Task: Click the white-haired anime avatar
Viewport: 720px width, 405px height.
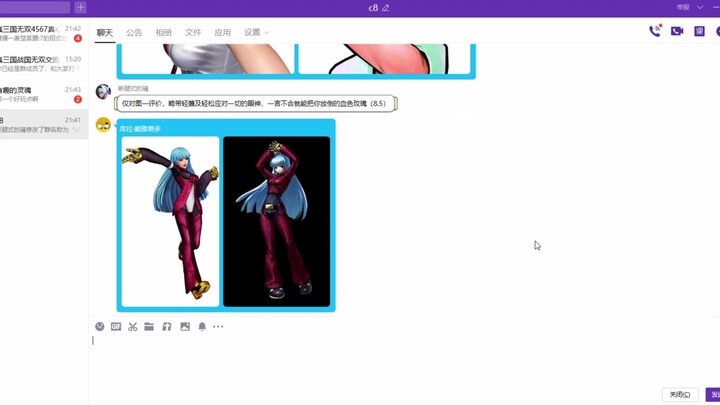Action: coord(103,91)
